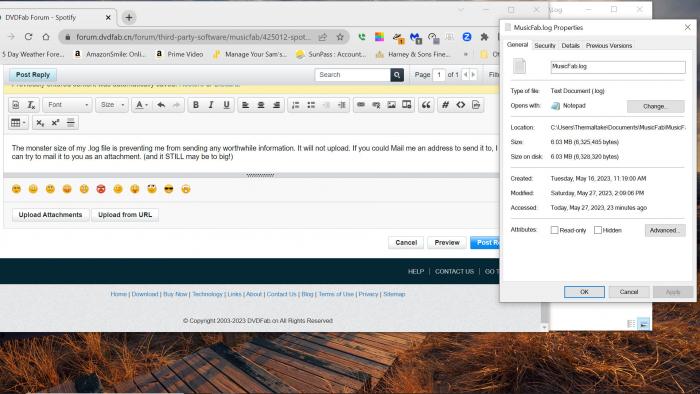Open the Size dropdown
Screen dimensions: 700x394
click(112, 105)
